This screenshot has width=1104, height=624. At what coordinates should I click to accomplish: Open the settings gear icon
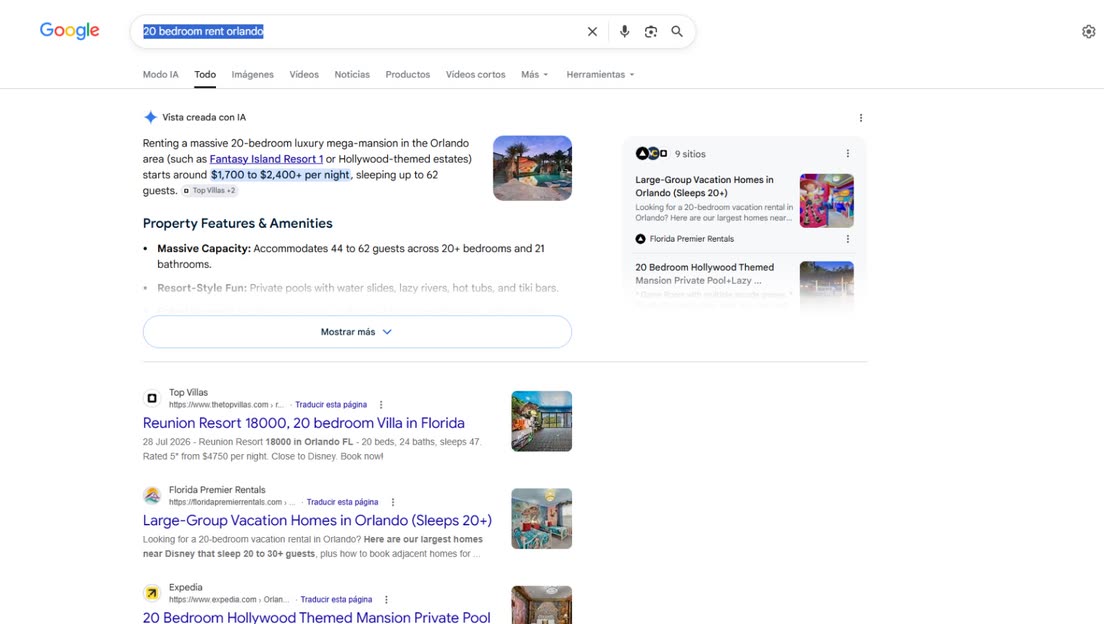(1089, 32)
